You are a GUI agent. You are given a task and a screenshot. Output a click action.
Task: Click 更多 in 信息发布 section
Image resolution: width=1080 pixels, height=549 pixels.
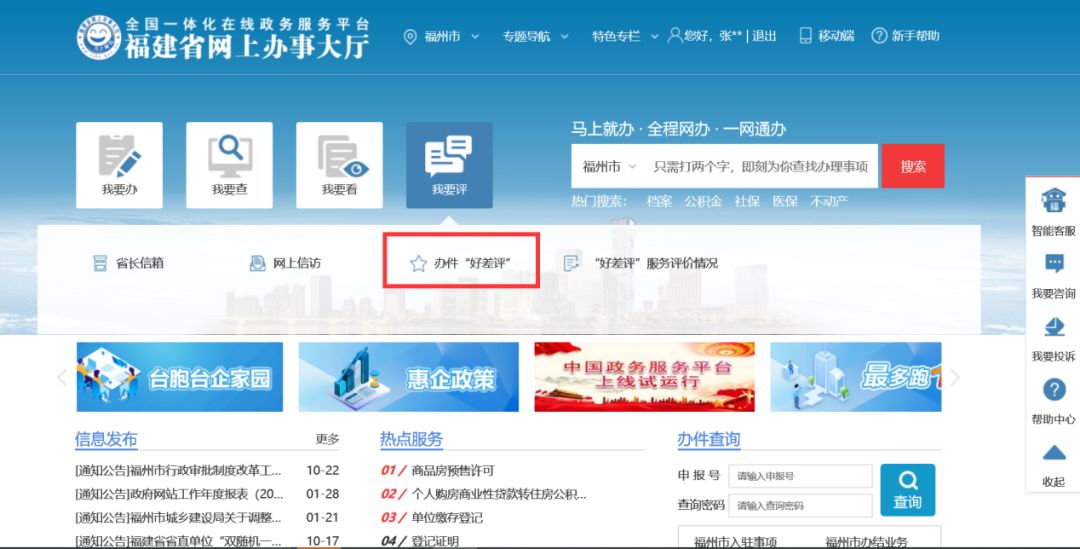tap(327, 439)
